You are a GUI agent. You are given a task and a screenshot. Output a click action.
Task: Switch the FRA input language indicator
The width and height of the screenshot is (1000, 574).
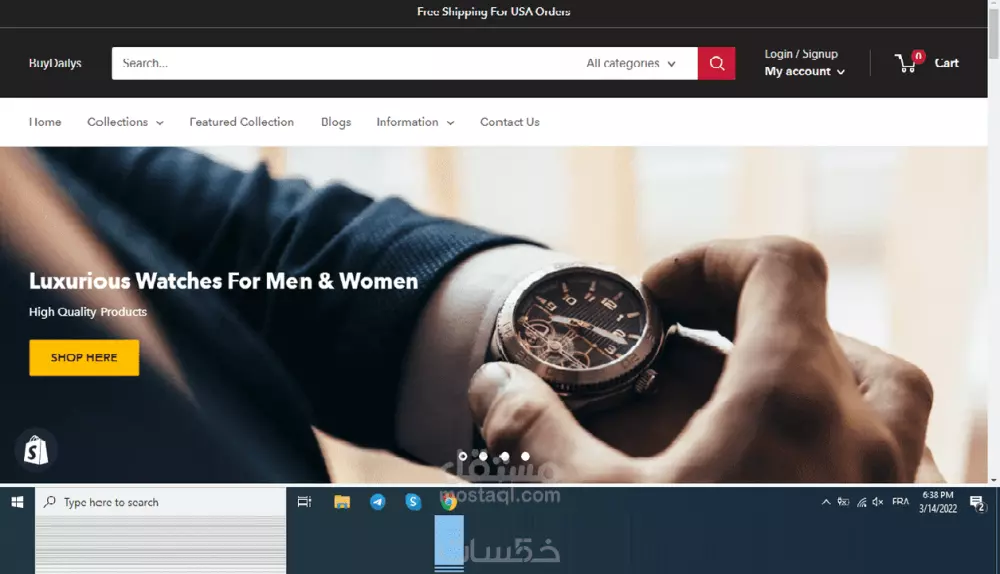tap(901, 502)
